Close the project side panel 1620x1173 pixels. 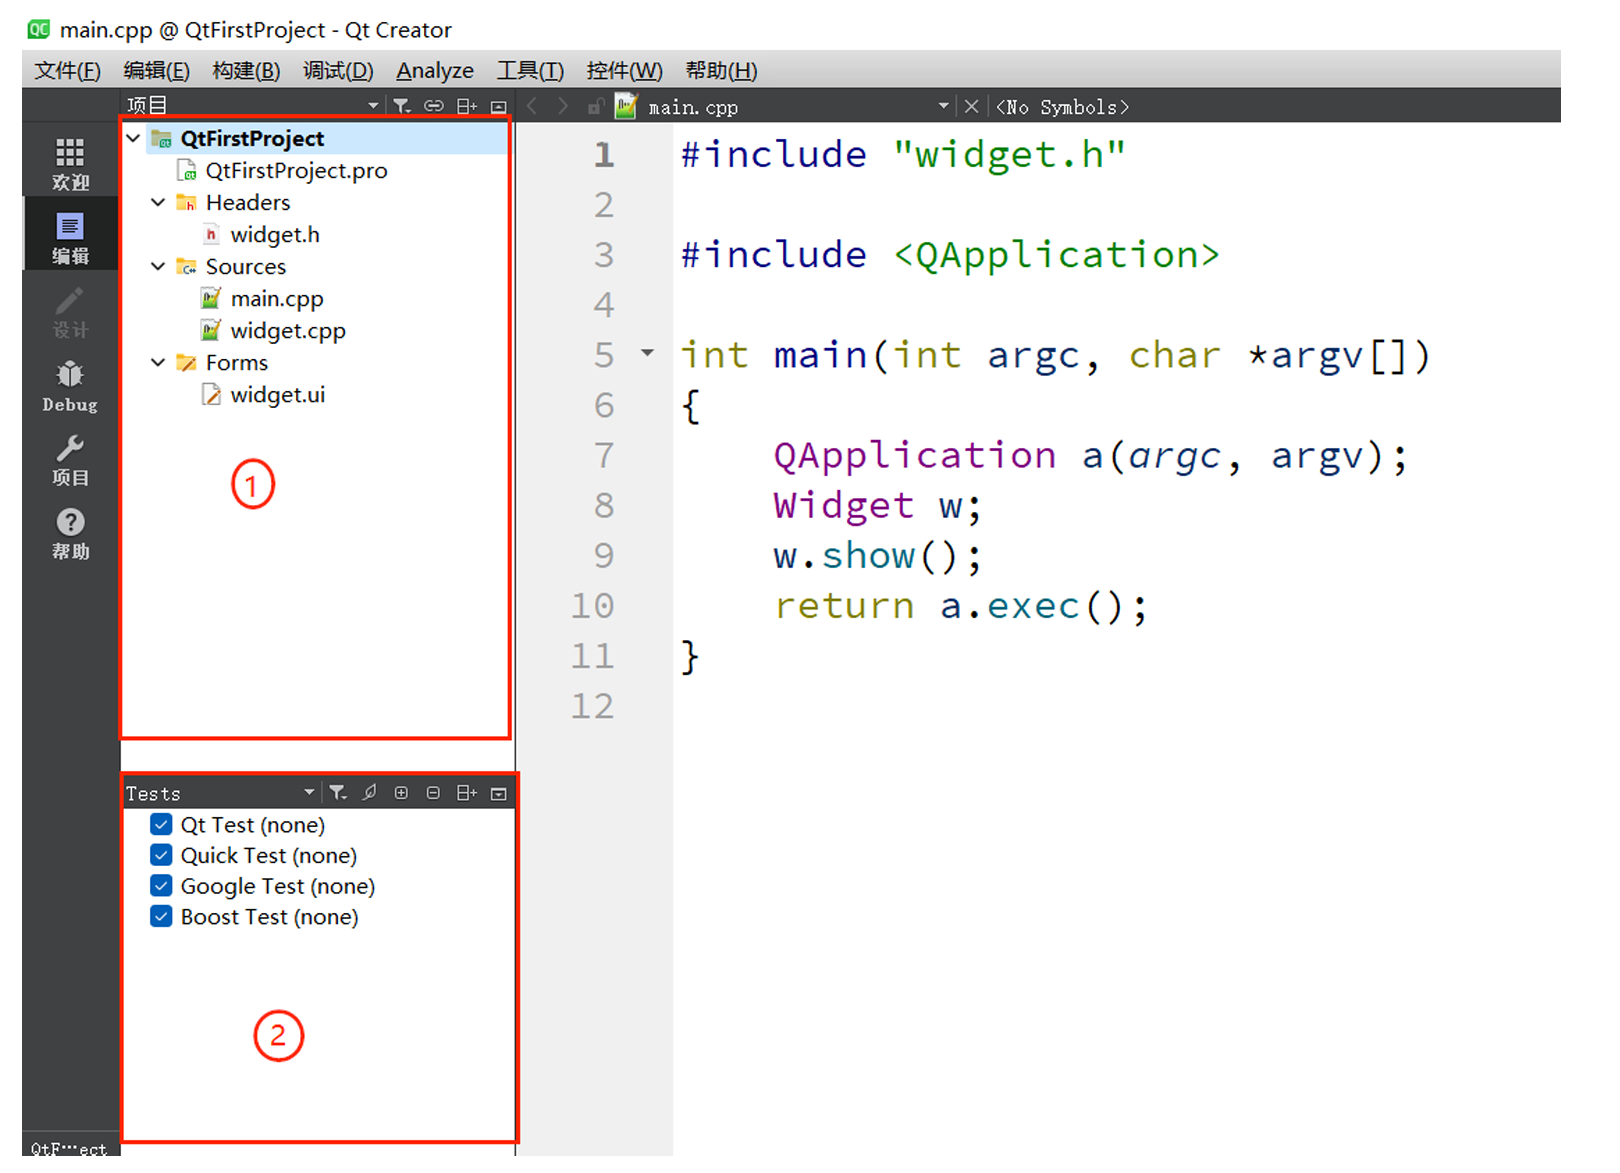[499, 106]
